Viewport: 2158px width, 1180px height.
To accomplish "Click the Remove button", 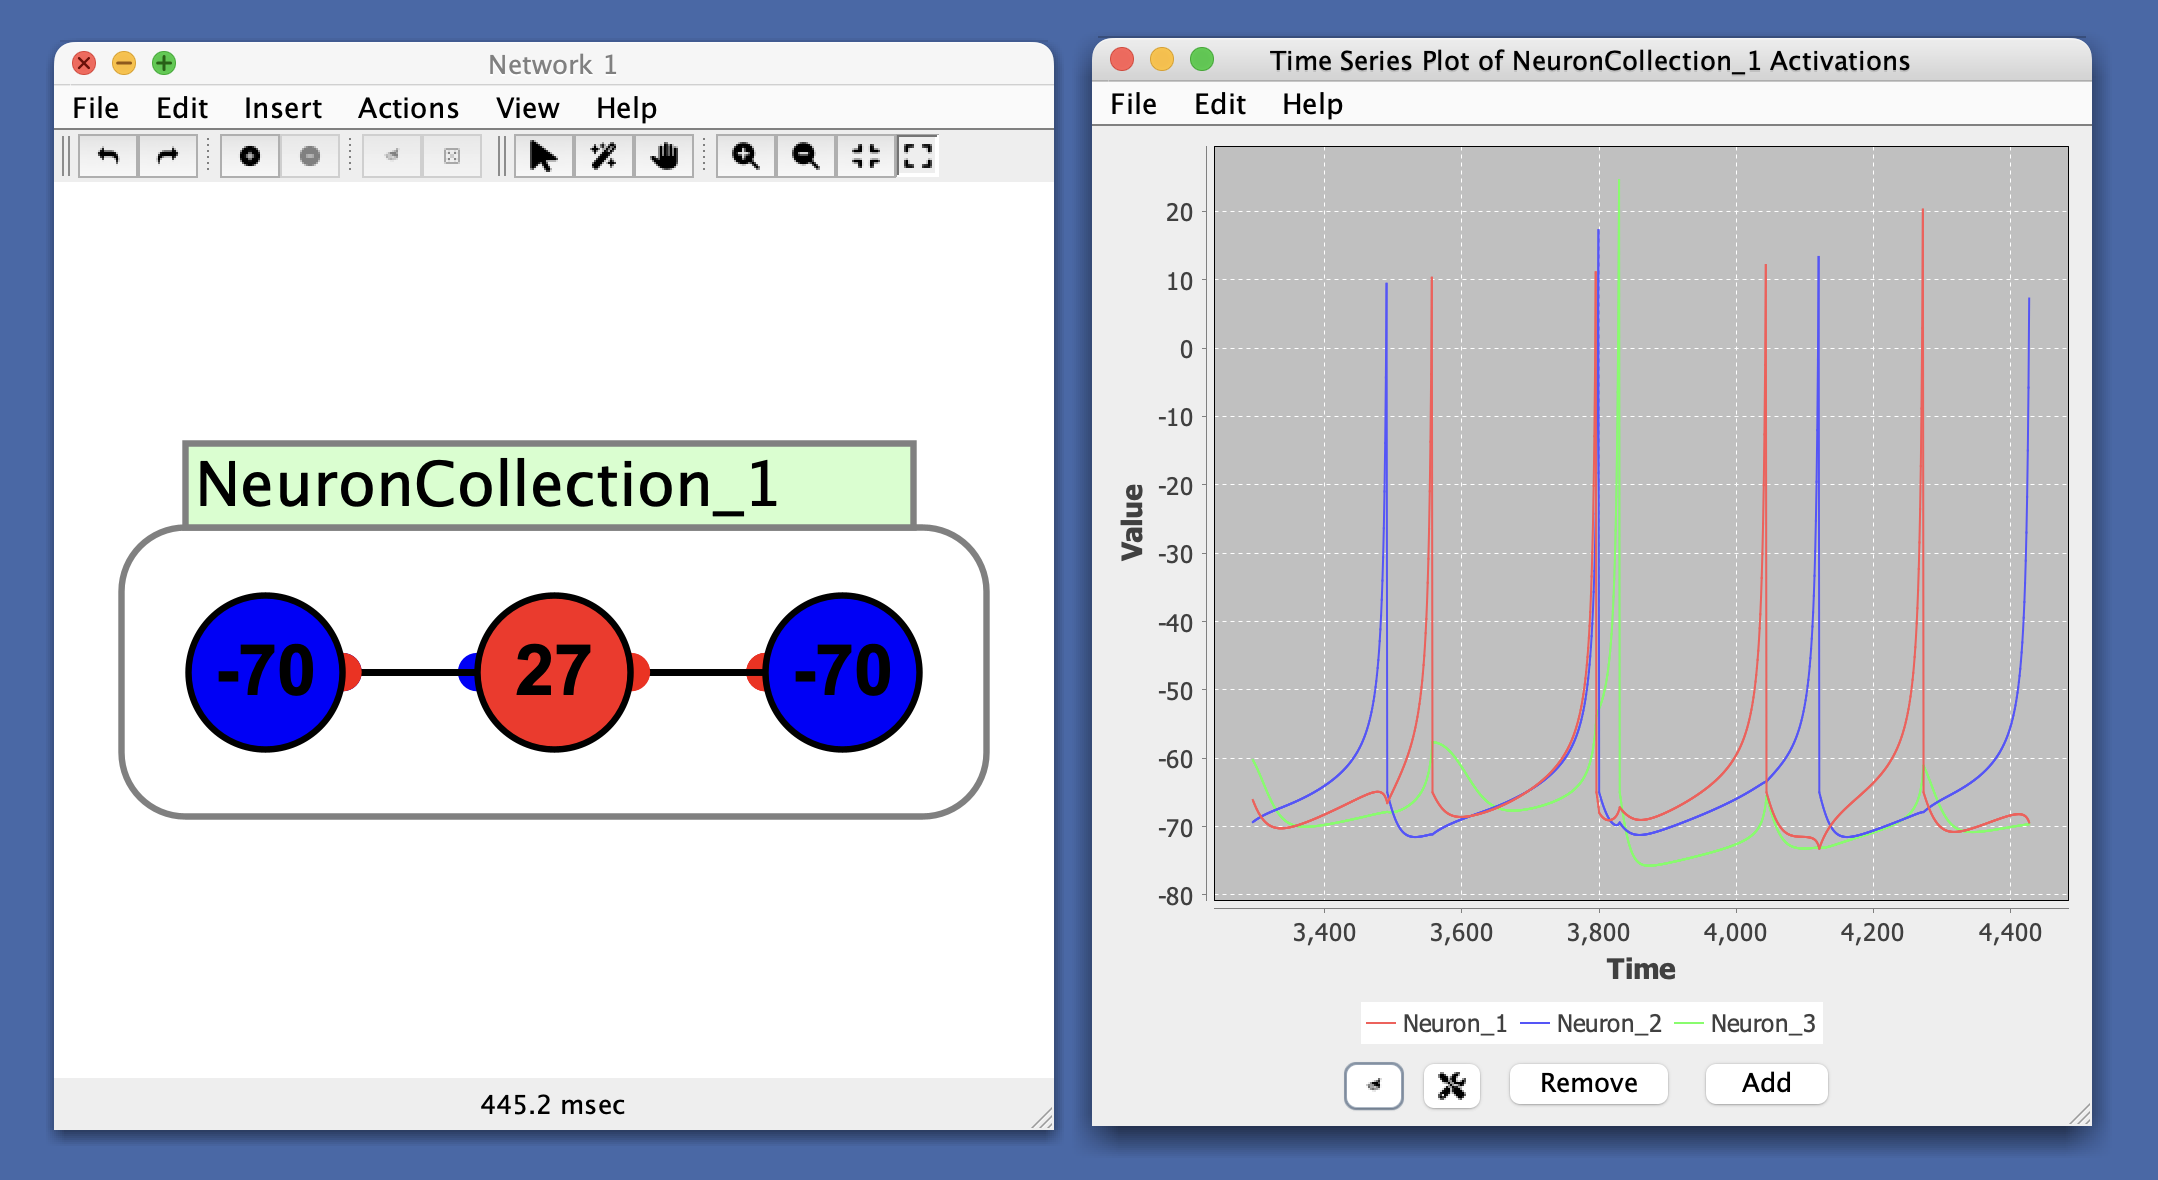I will (x=1588, y=1083).
